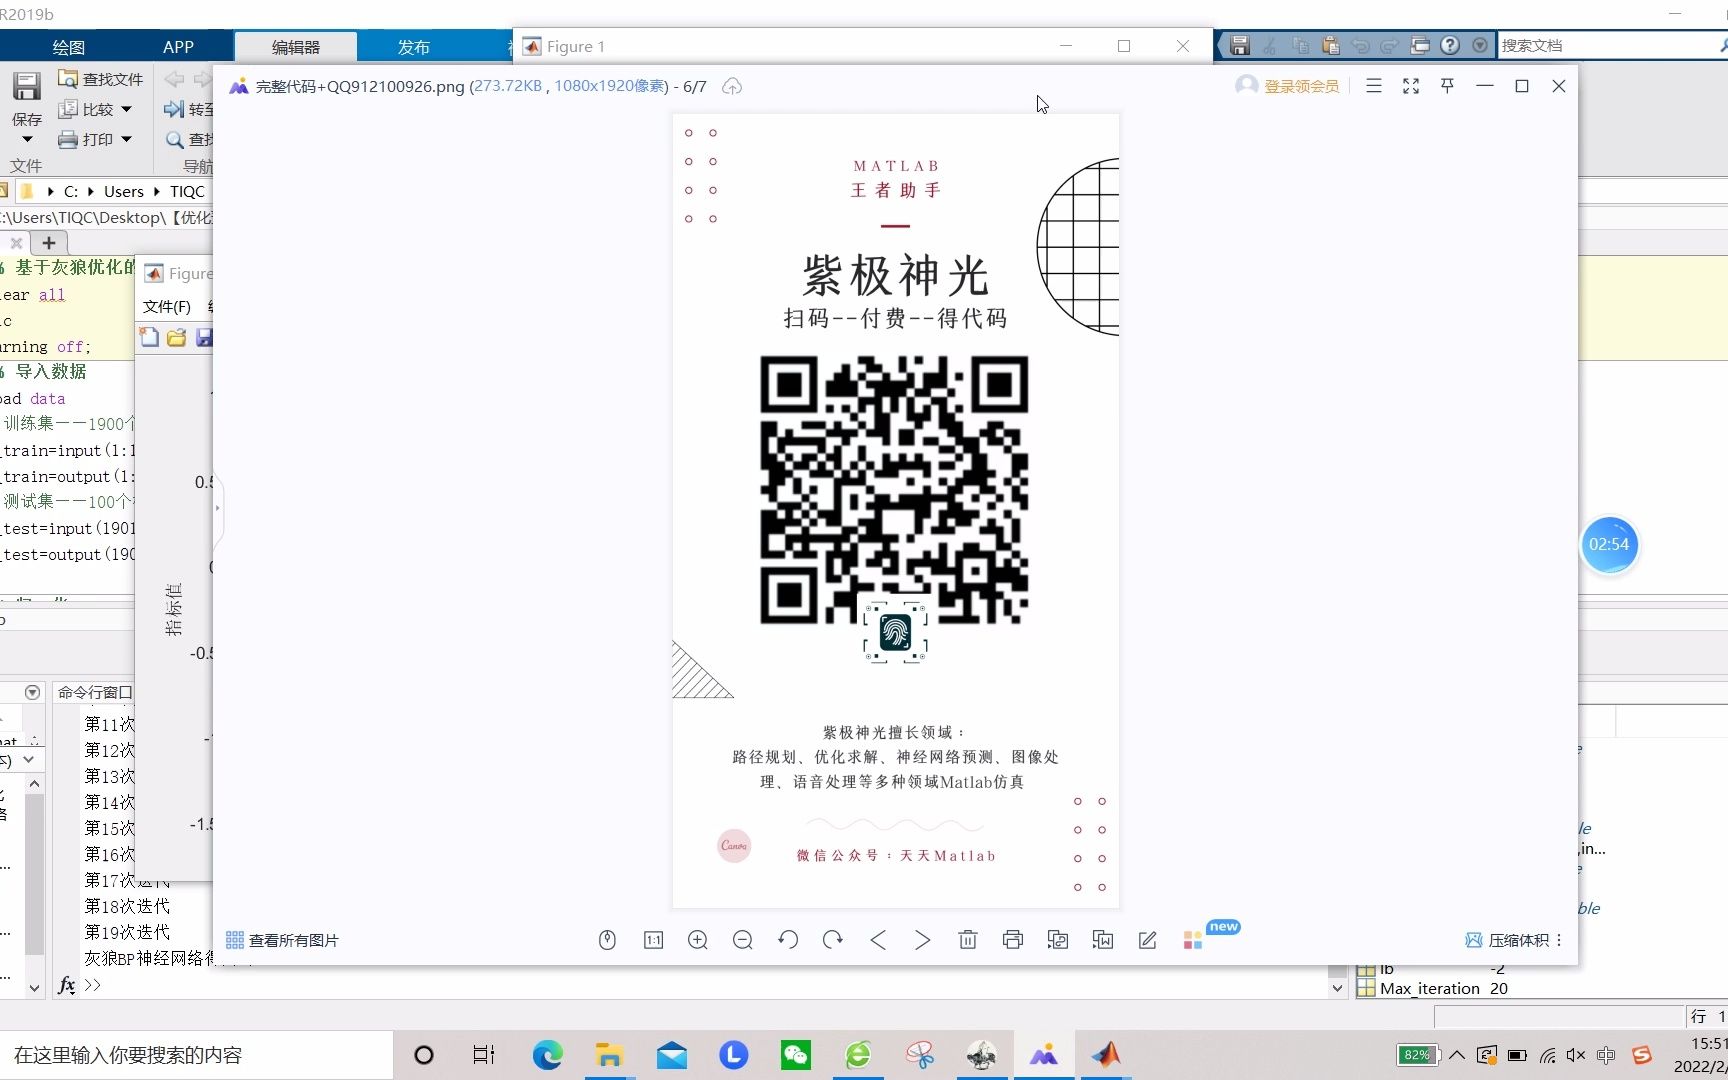Show image at 1:1 actual size
This screenshot has width=1728, height=1080.
[x=653, y=940]
